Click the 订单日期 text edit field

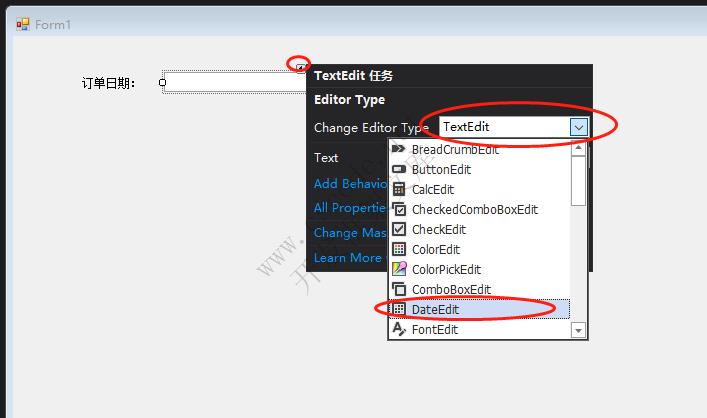pos(232,83)
